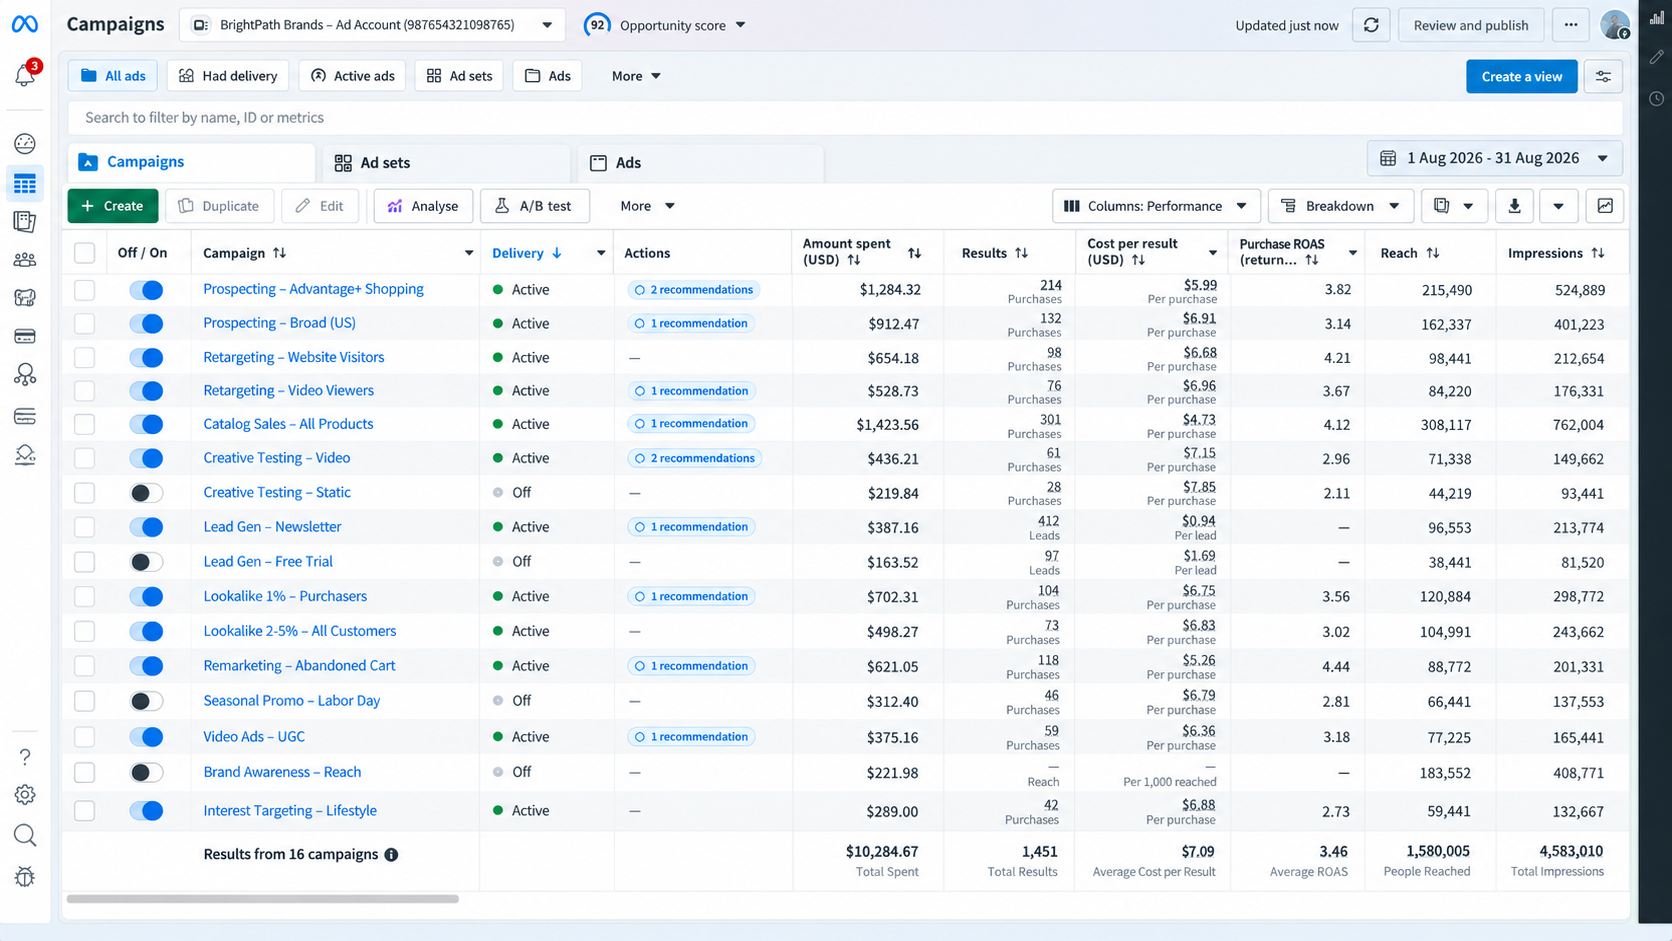This screenshot has height=941, width=1672.
Task: Open view filter settings sliders icon
Action: (x=1603, y=76)
